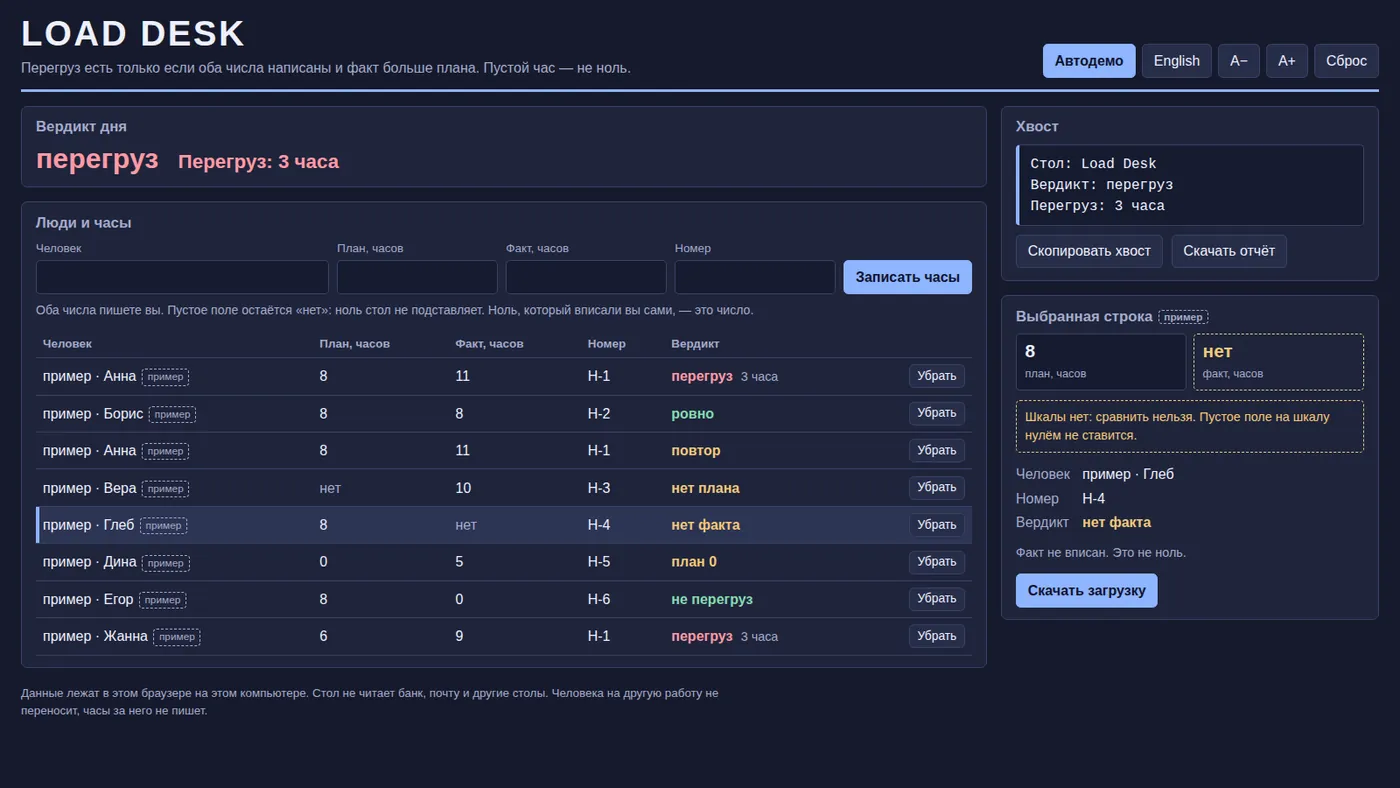1400x788 pixels.
Task: Click the повтор verdict in the table
Action: tap(696, 451)
